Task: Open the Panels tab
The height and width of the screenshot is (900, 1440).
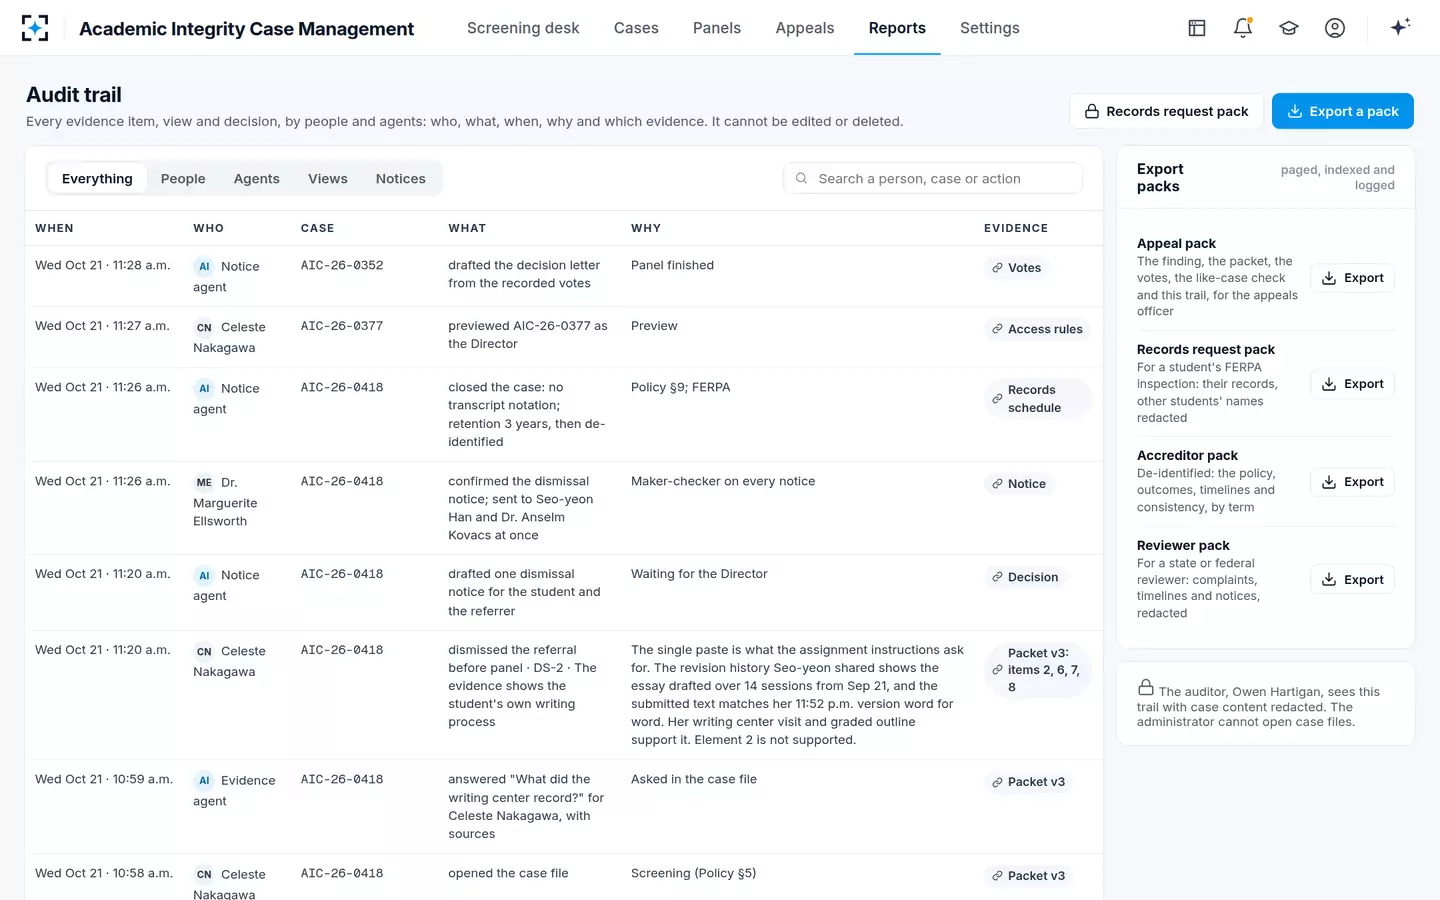Action: pyautogui.click(x=717, y=28)
